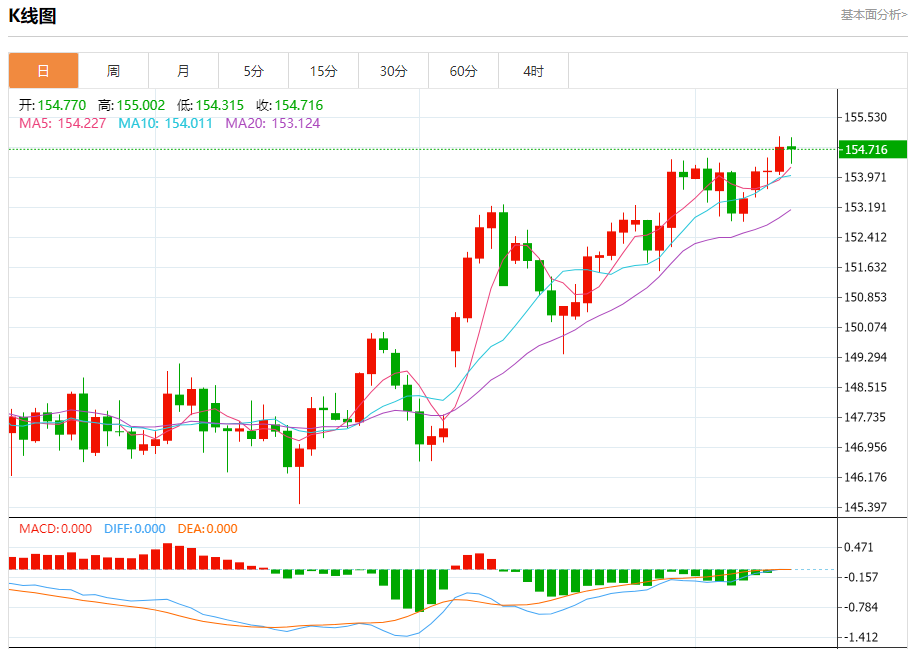The image size is (916, 649).
Task: Click the MACD:0.000 indicator label
Action: (x=55, y=529)
